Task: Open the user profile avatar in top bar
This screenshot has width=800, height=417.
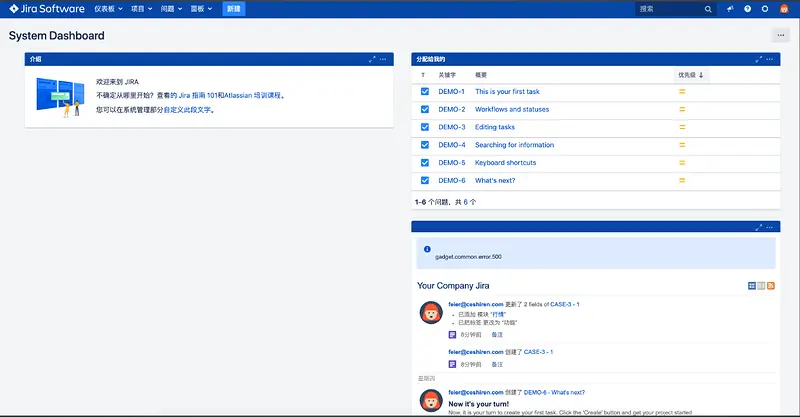Action: tap(784, 9)
